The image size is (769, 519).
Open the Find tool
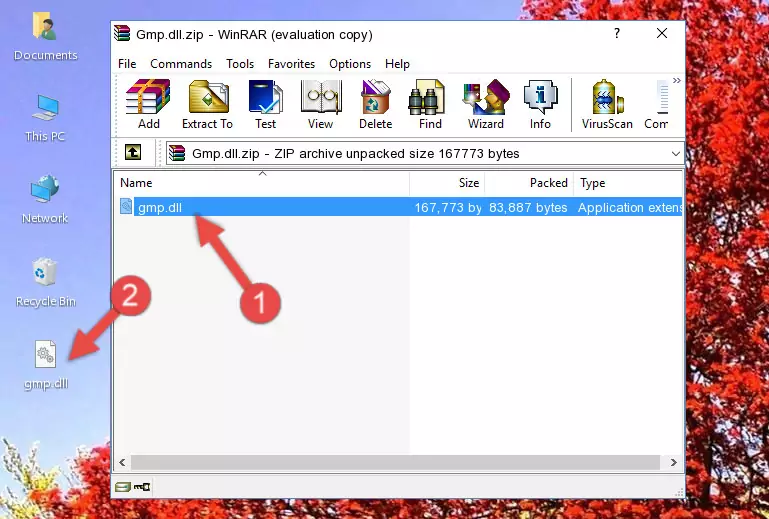430,105
